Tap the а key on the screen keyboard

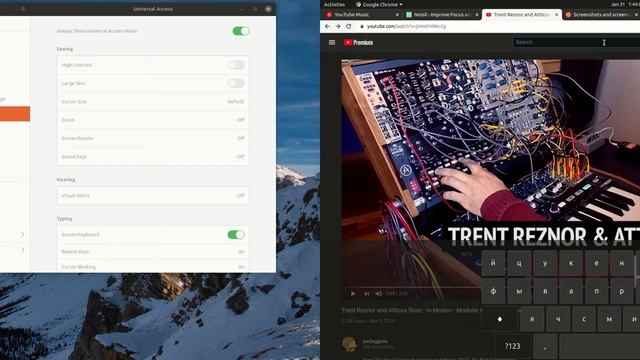tap(571, 291)
